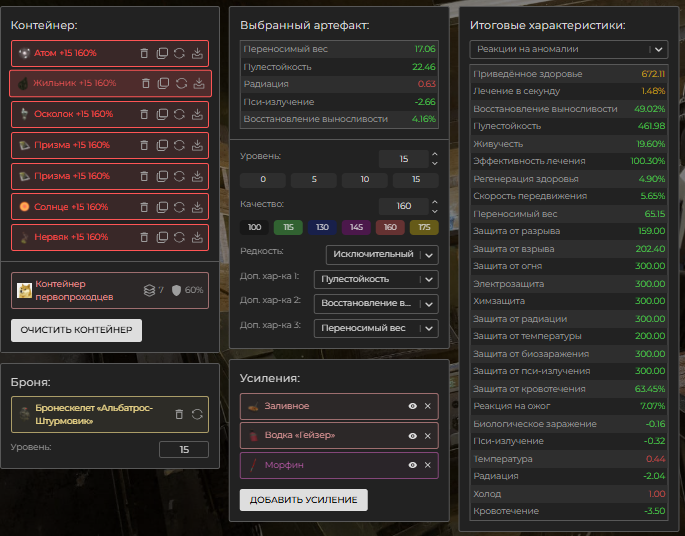Click refresh icon on Червяк row

point(179,237)
